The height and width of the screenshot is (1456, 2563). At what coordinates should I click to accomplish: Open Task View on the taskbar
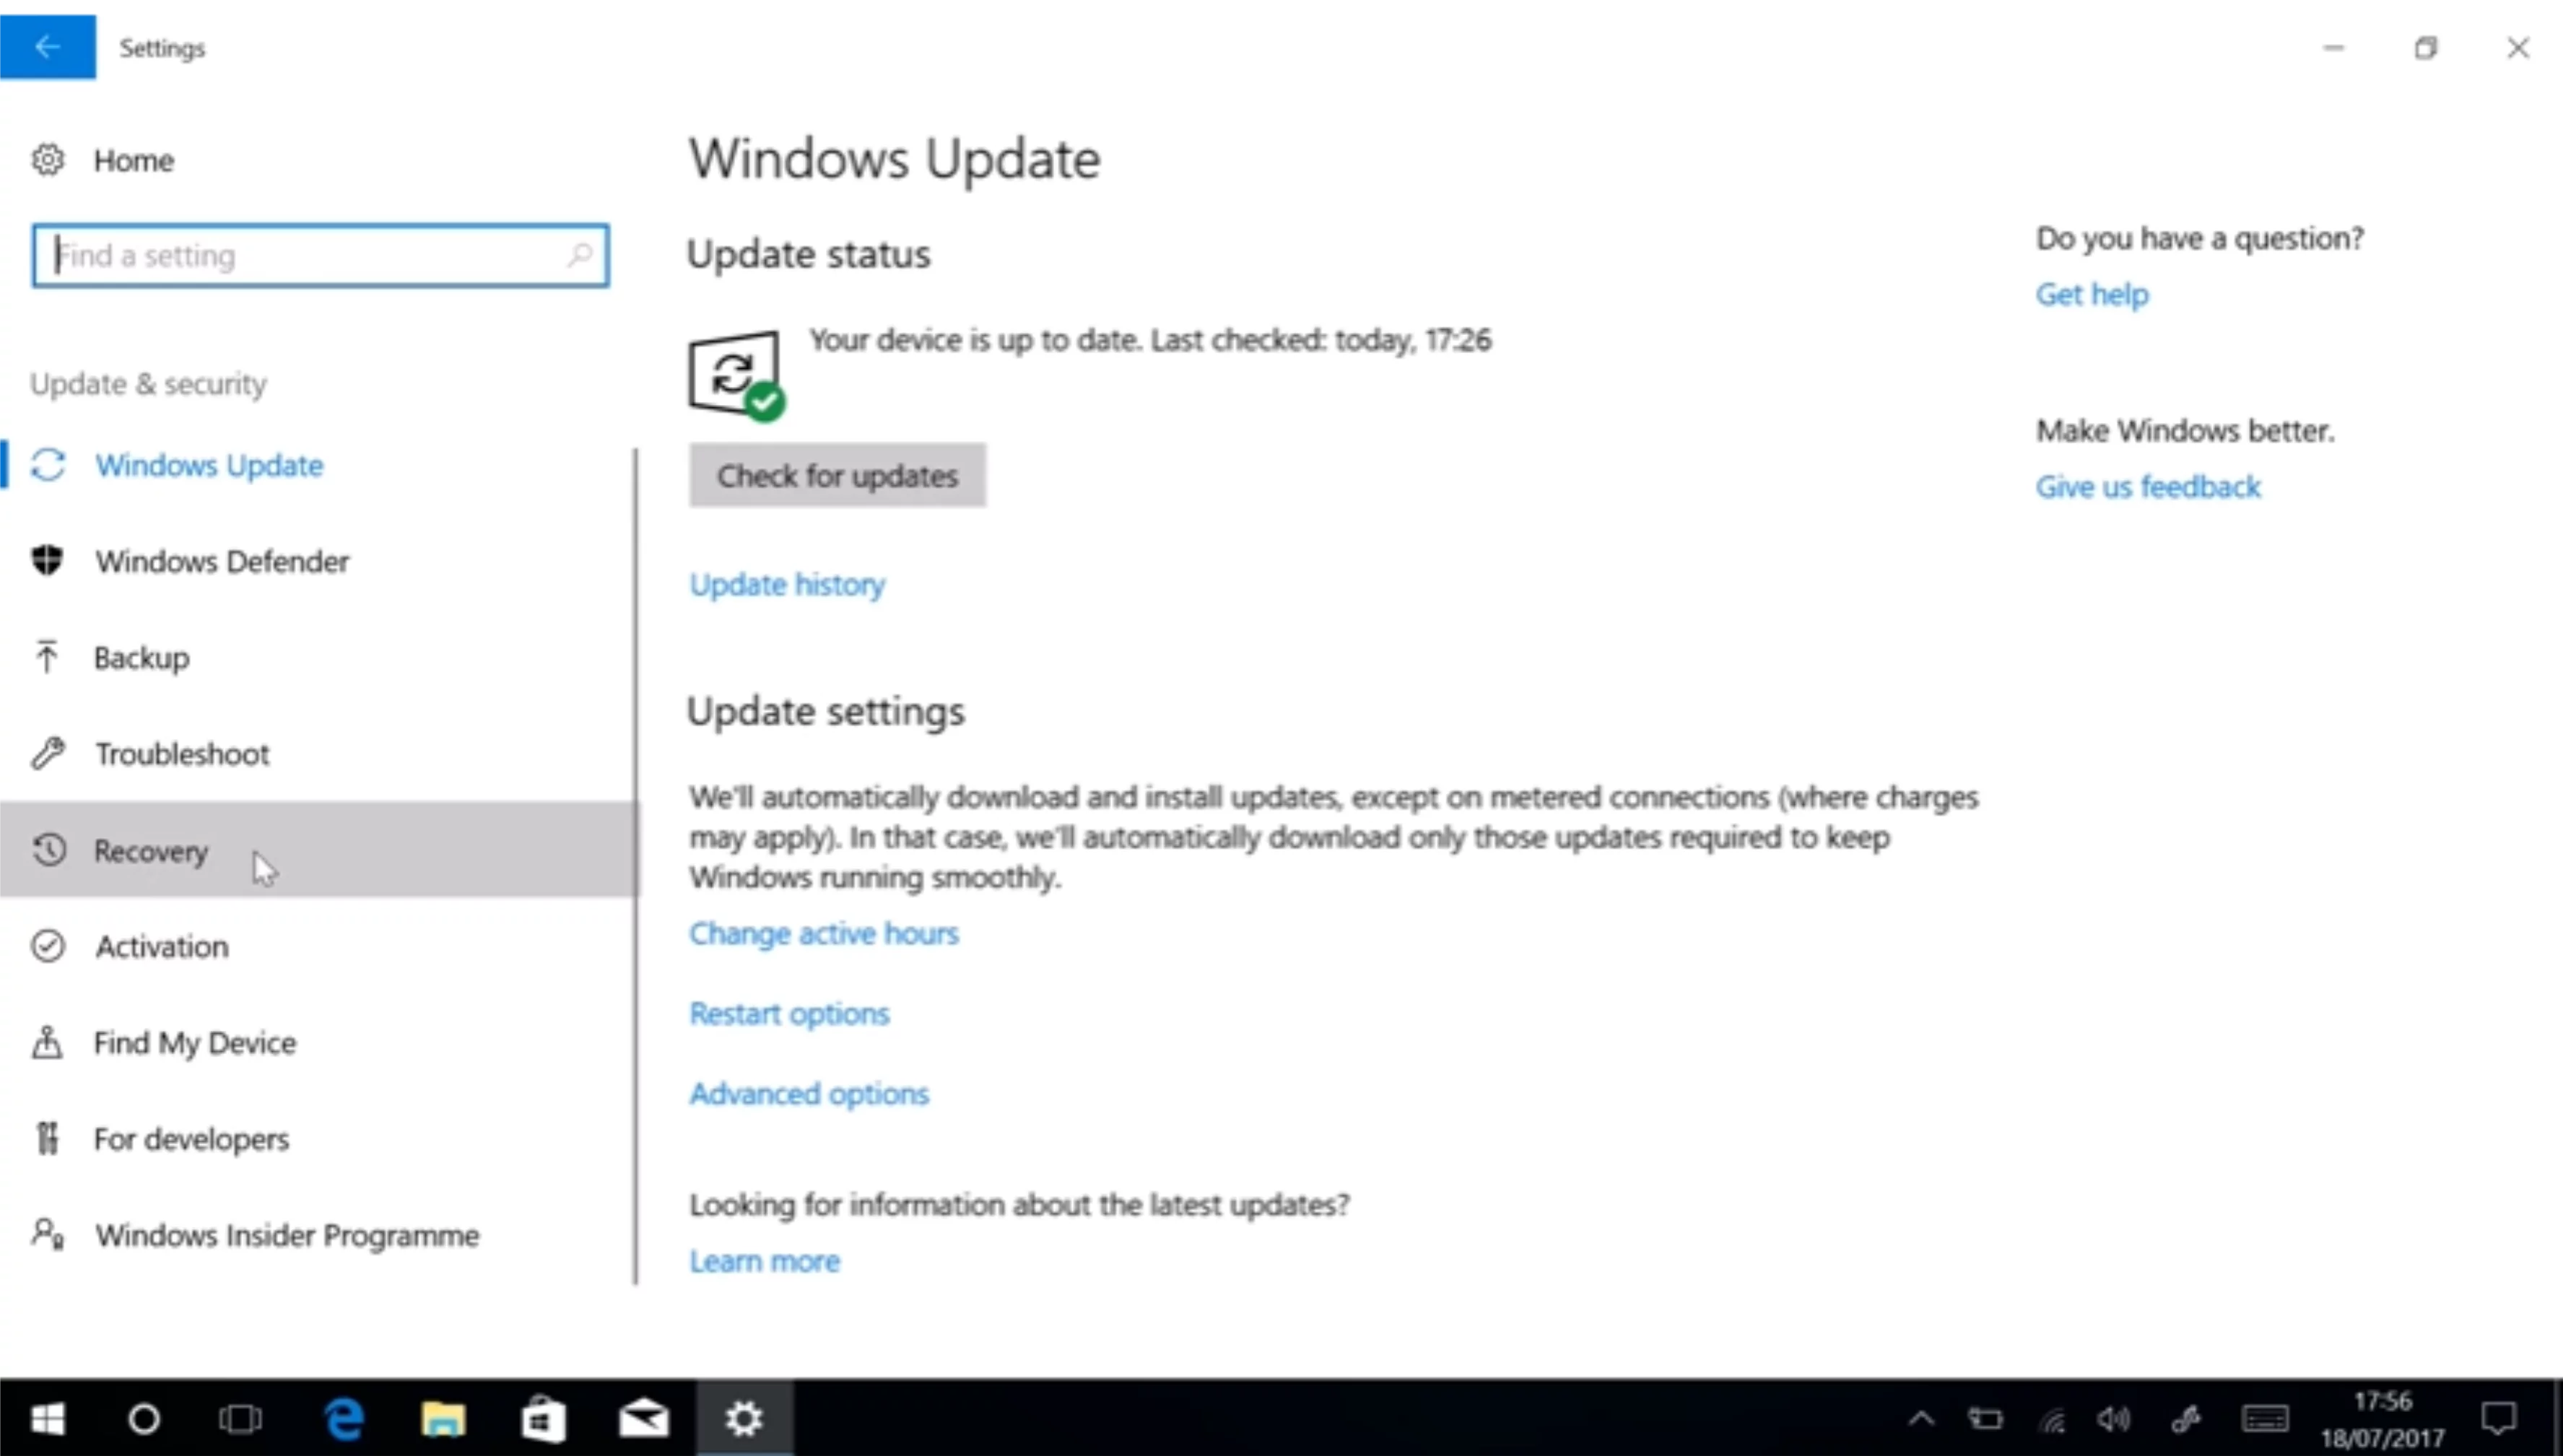(240, 1418)
